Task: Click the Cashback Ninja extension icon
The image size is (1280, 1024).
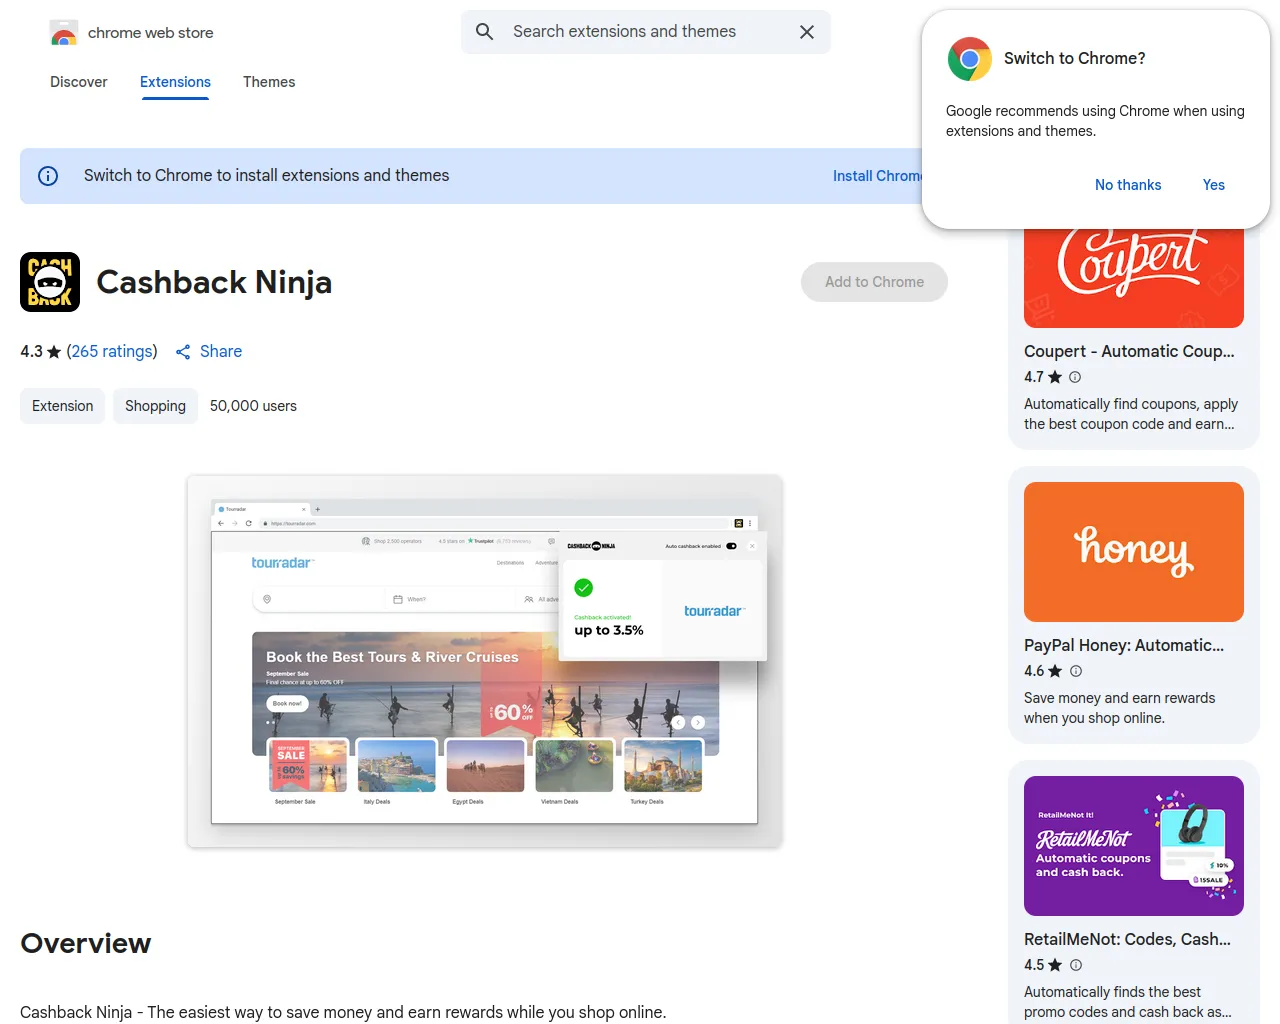Action: tap(50, 282)
